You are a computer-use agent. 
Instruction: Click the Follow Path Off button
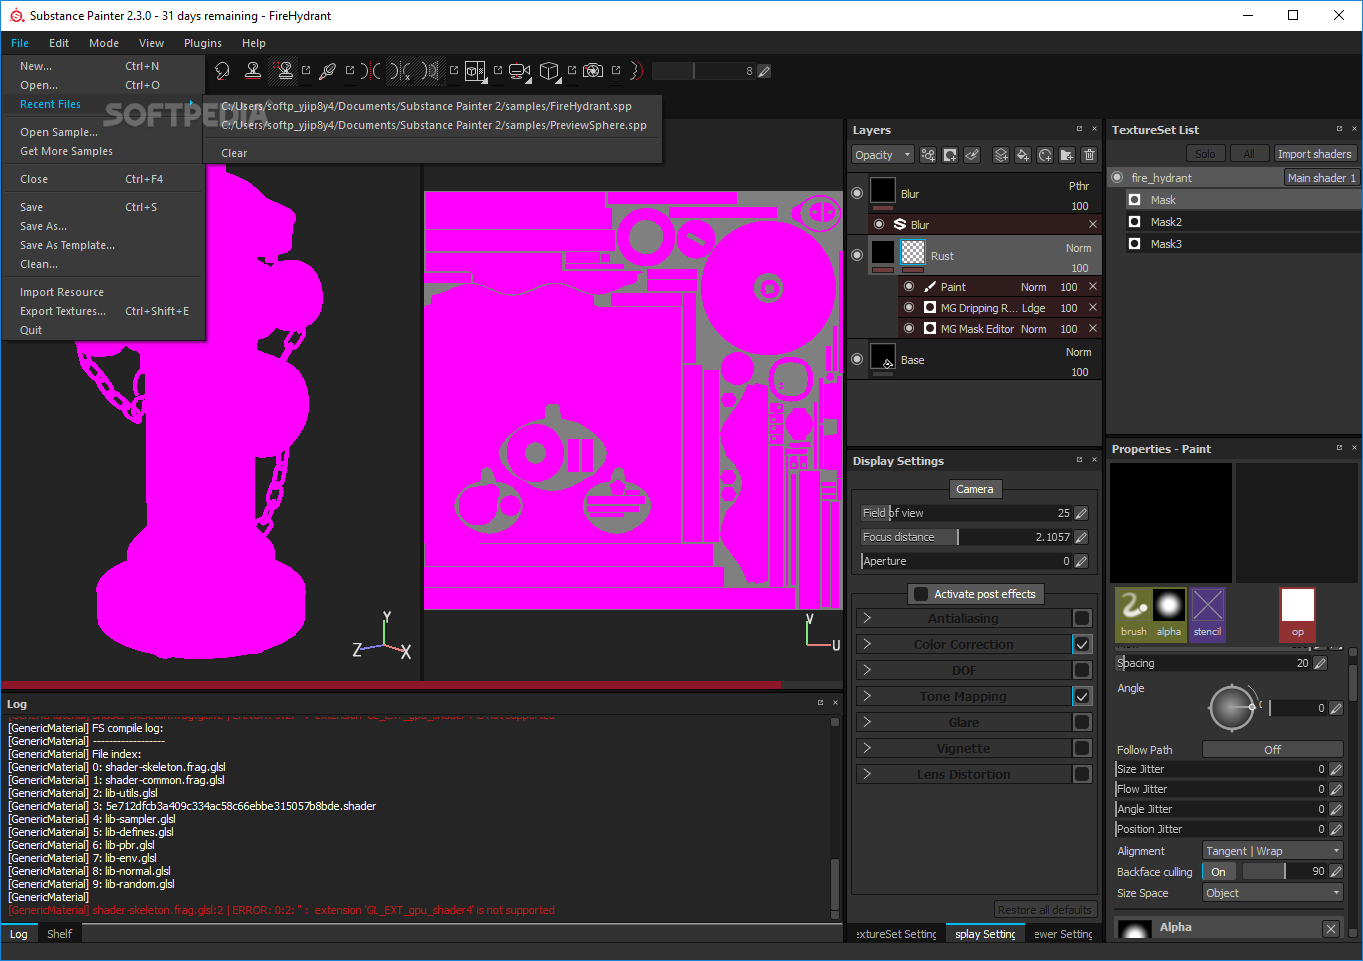coord(1272,749)
